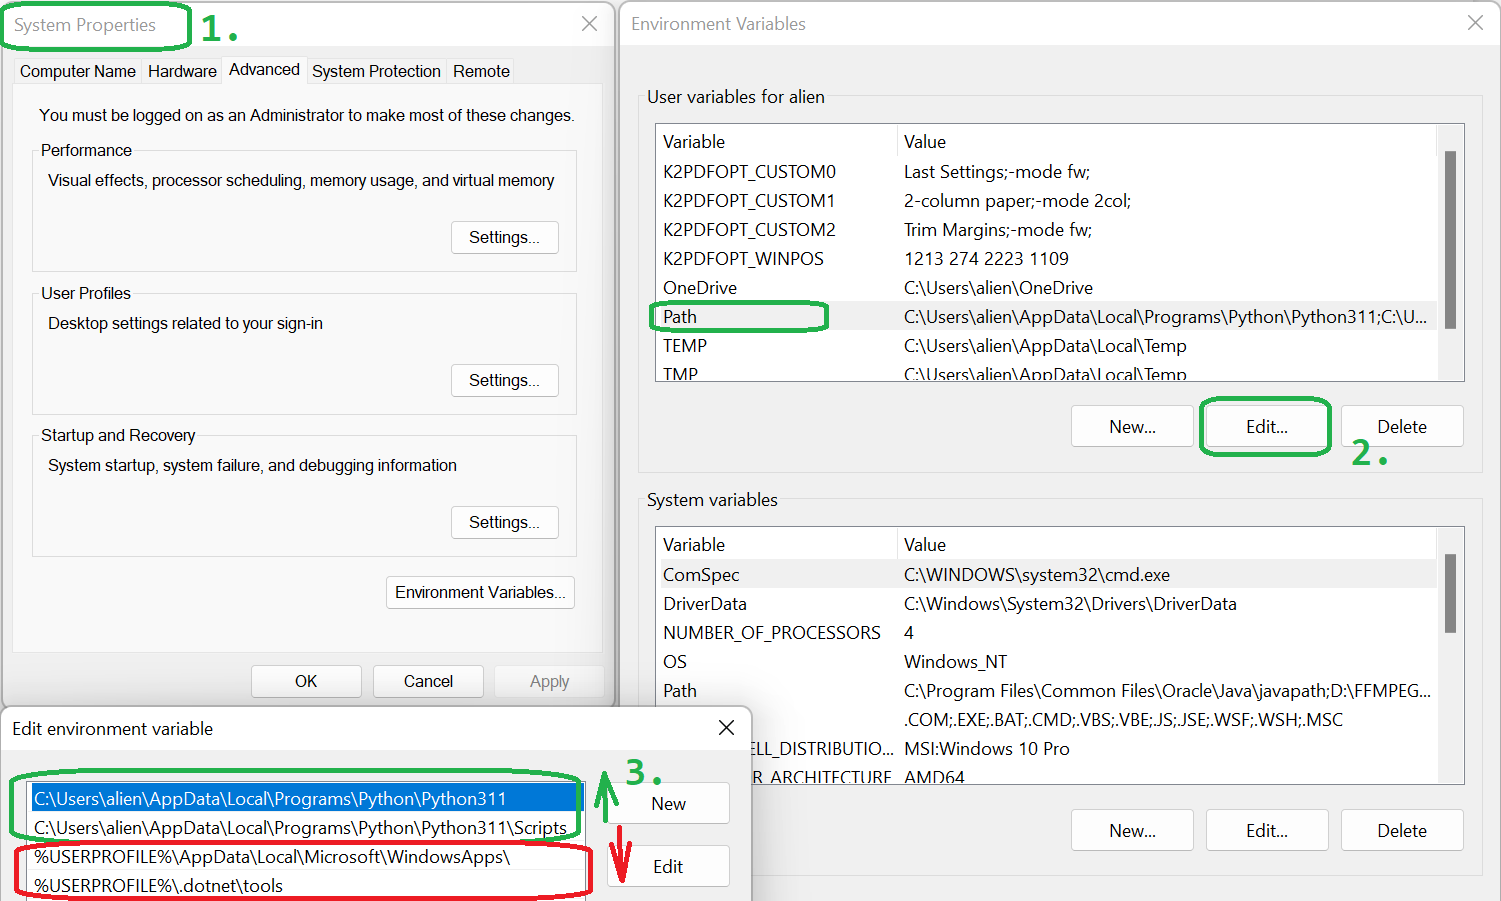Switch to the Remote tab

point(481,71)
